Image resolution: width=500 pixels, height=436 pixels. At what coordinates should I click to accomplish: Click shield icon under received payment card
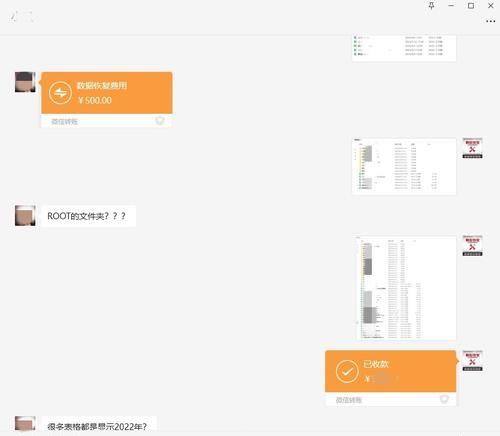tap(444, 399)
